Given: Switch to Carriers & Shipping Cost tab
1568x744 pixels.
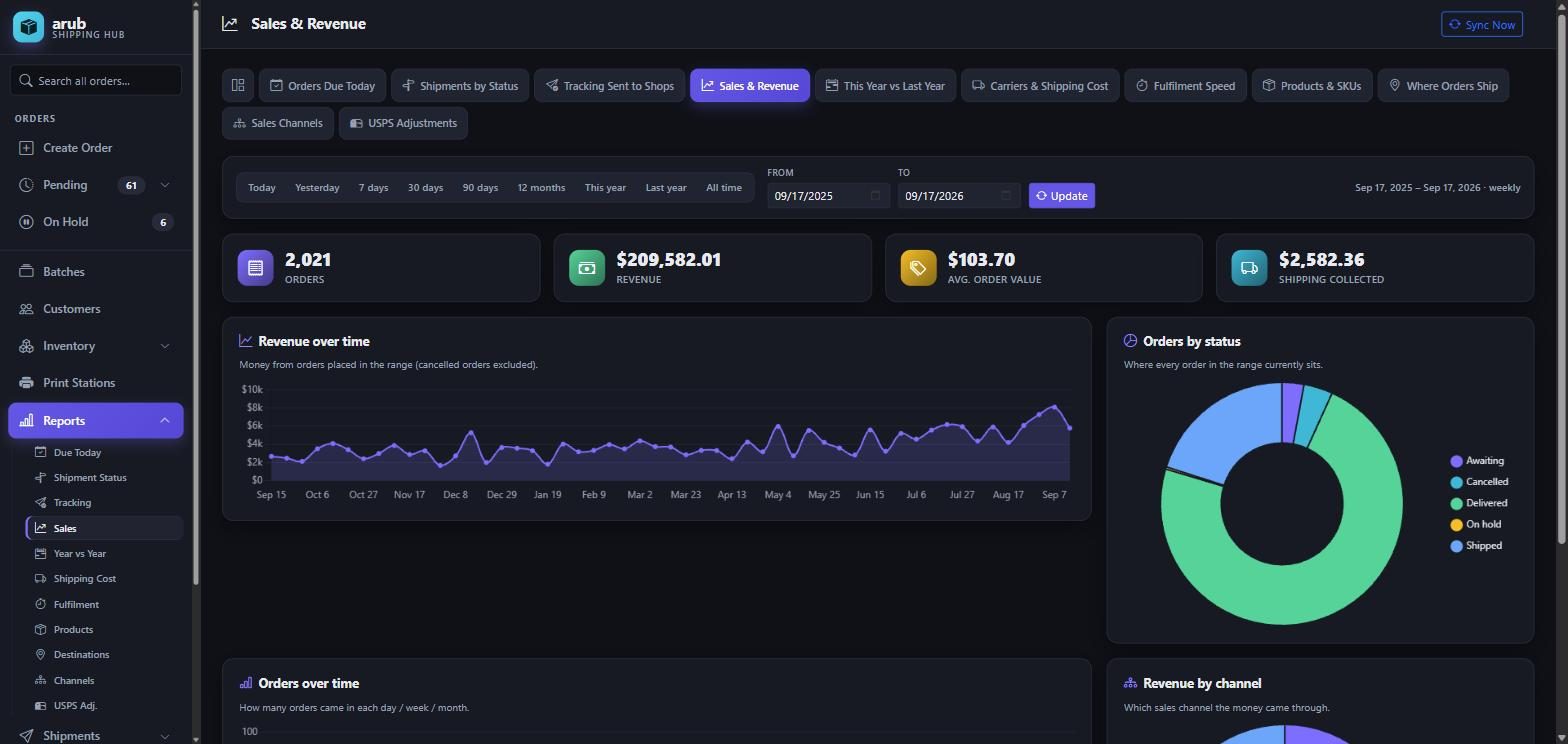Looking at the screenshot, I should pos(1040,85).
